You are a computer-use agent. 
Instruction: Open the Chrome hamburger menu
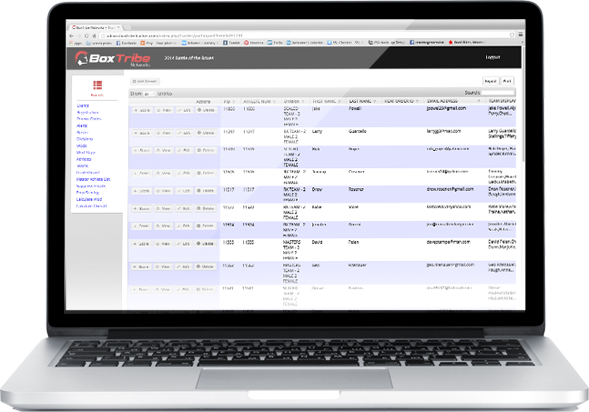[x=521, y=34]
